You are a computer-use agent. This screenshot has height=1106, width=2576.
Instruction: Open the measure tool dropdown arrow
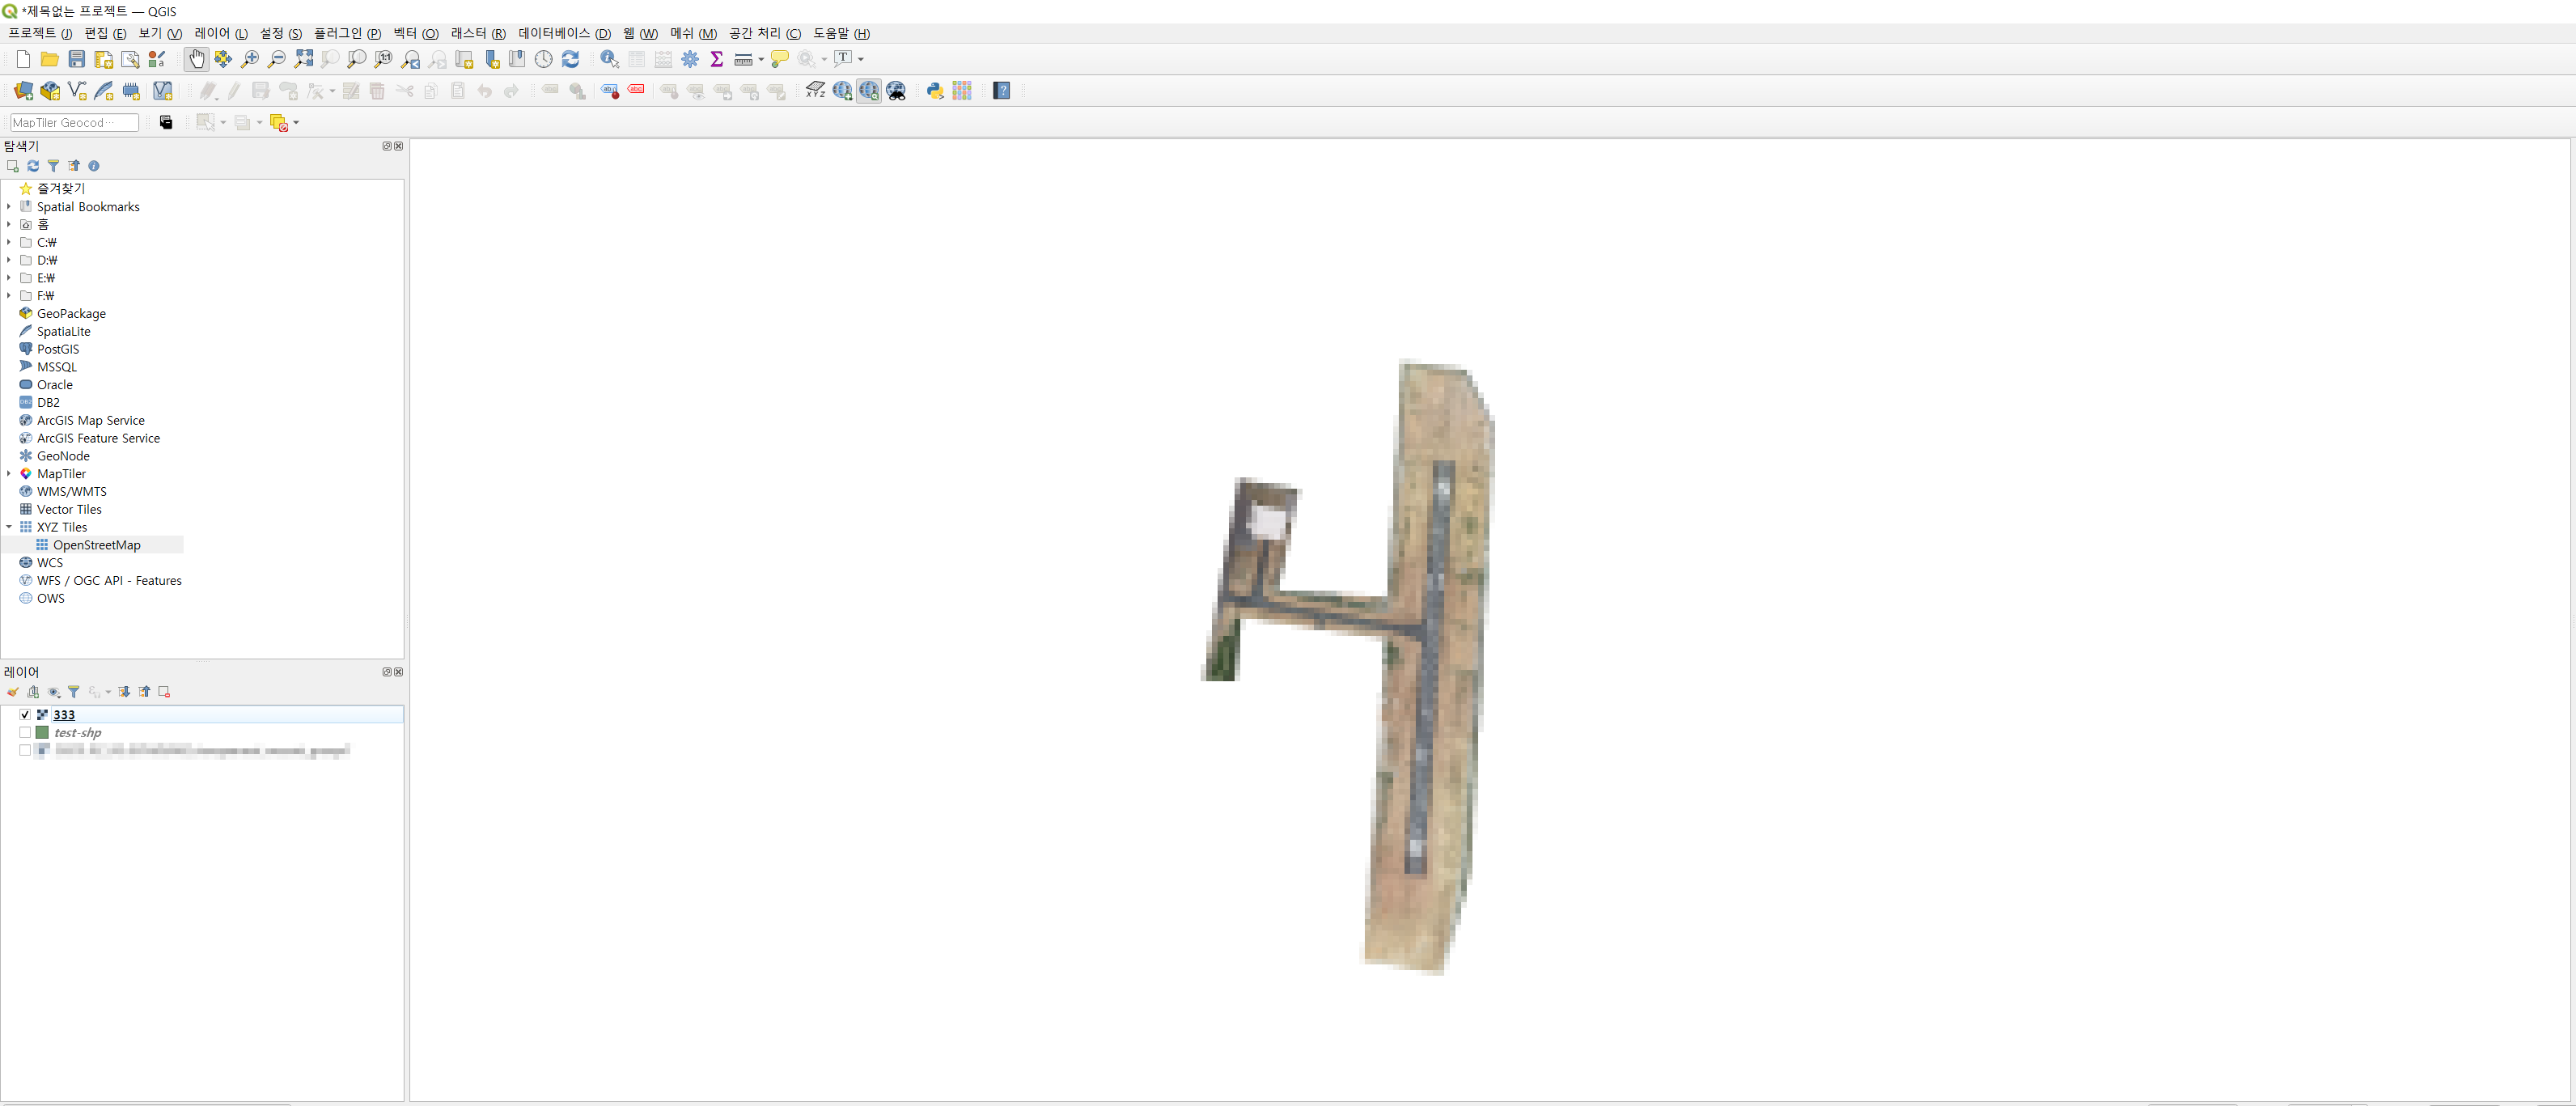[x=761, y=59]
